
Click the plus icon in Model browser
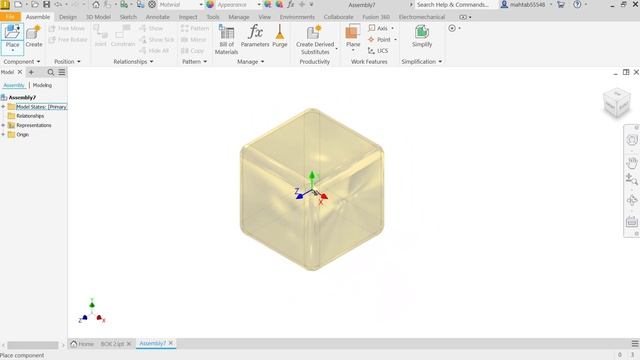(x=31, y=72)
